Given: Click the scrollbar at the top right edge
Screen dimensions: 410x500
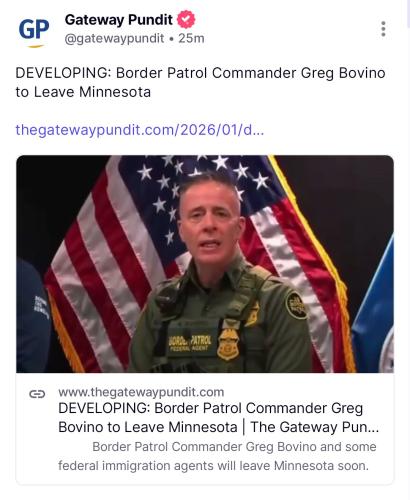Looking at the screenshot, I should [406, 13].
